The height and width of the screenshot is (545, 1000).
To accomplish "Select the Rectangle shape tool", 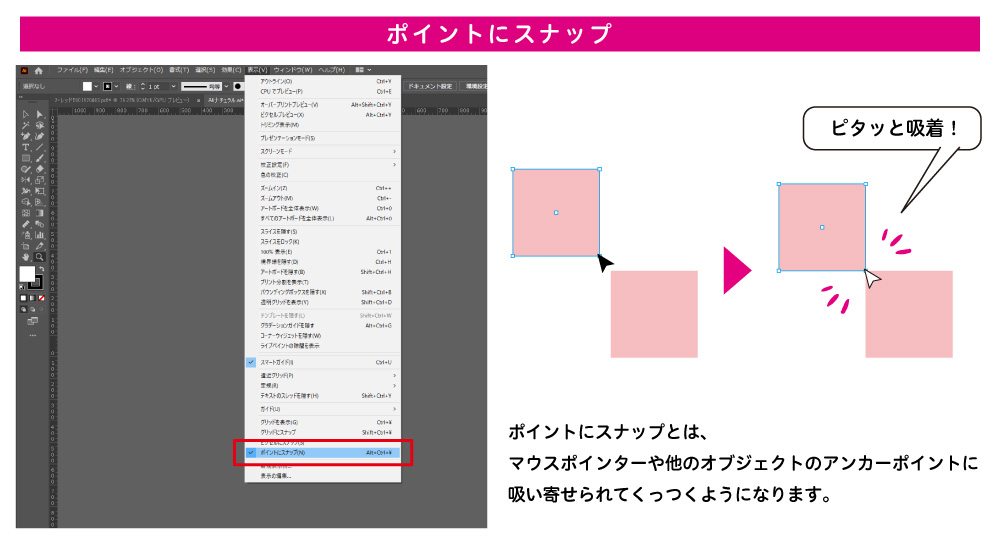I will coord(26,158).
